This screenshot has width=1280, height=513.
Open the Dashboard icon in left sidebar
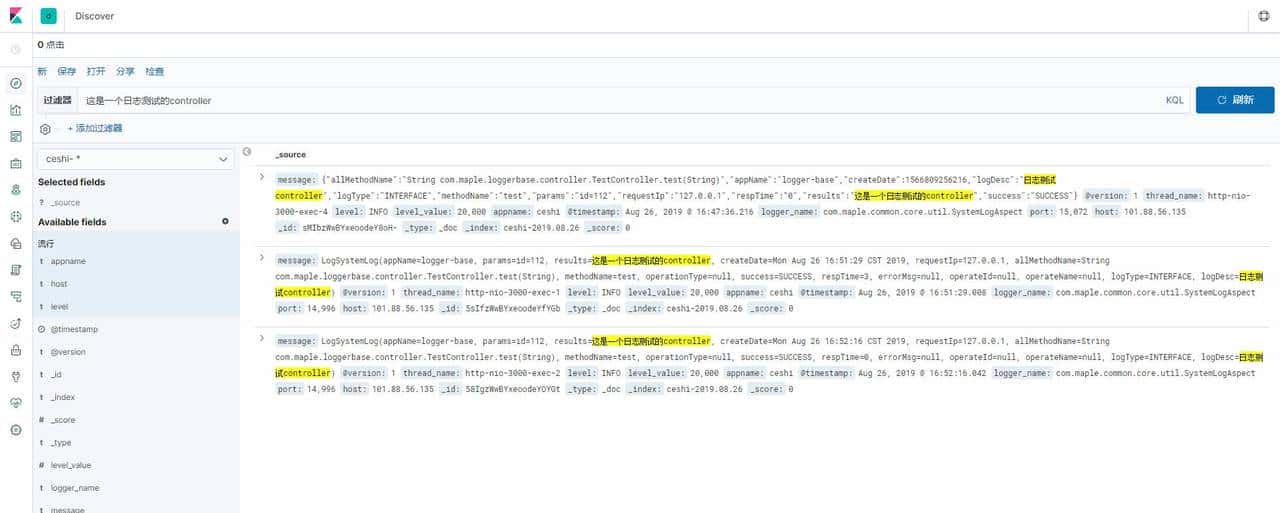pyautogui.click(x=15, y=136)
